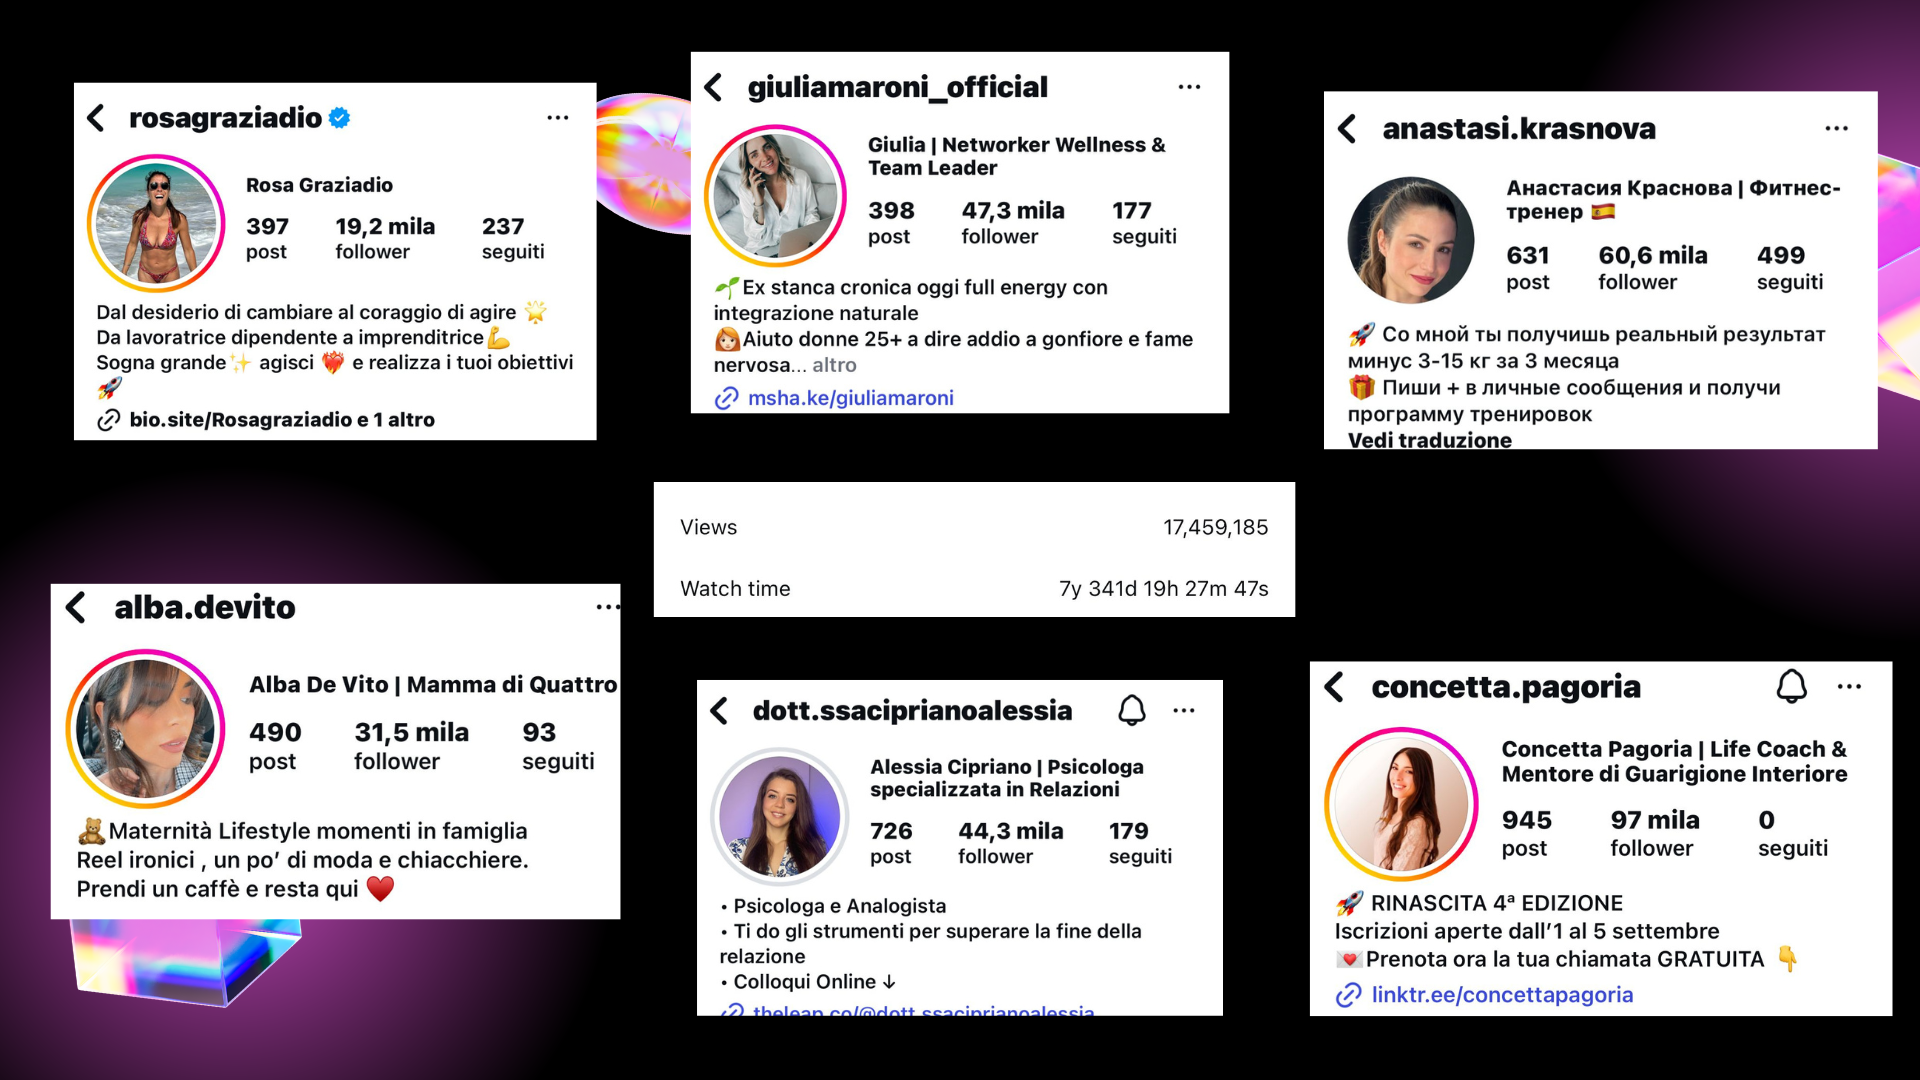Tap back arrow on giuliamaroni_official profile
This screenshot has height=1080, width=1920.
tap(713, 87)
